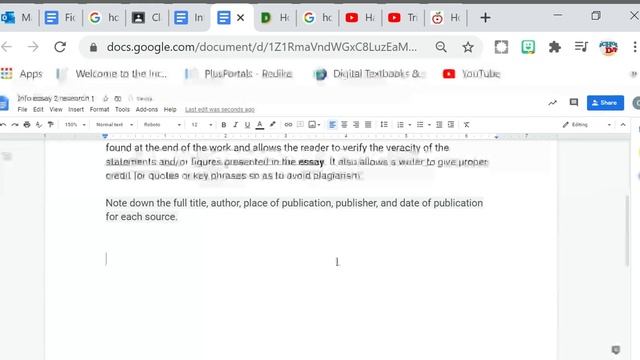Click the clear formatting icon
The height and width of the screenshot is (360, 640).
[467, 124]
